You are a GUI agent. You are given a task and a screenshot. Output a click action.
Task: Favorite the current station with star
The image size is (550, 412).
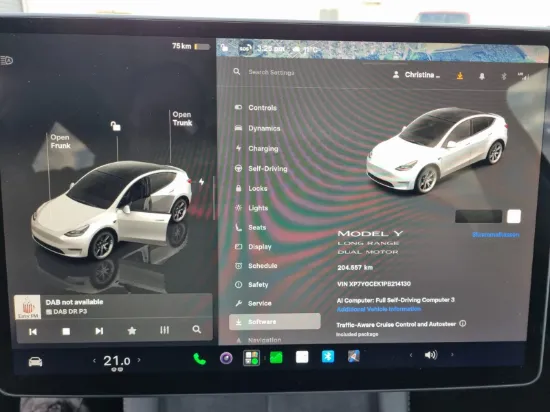tap(132, 330)
